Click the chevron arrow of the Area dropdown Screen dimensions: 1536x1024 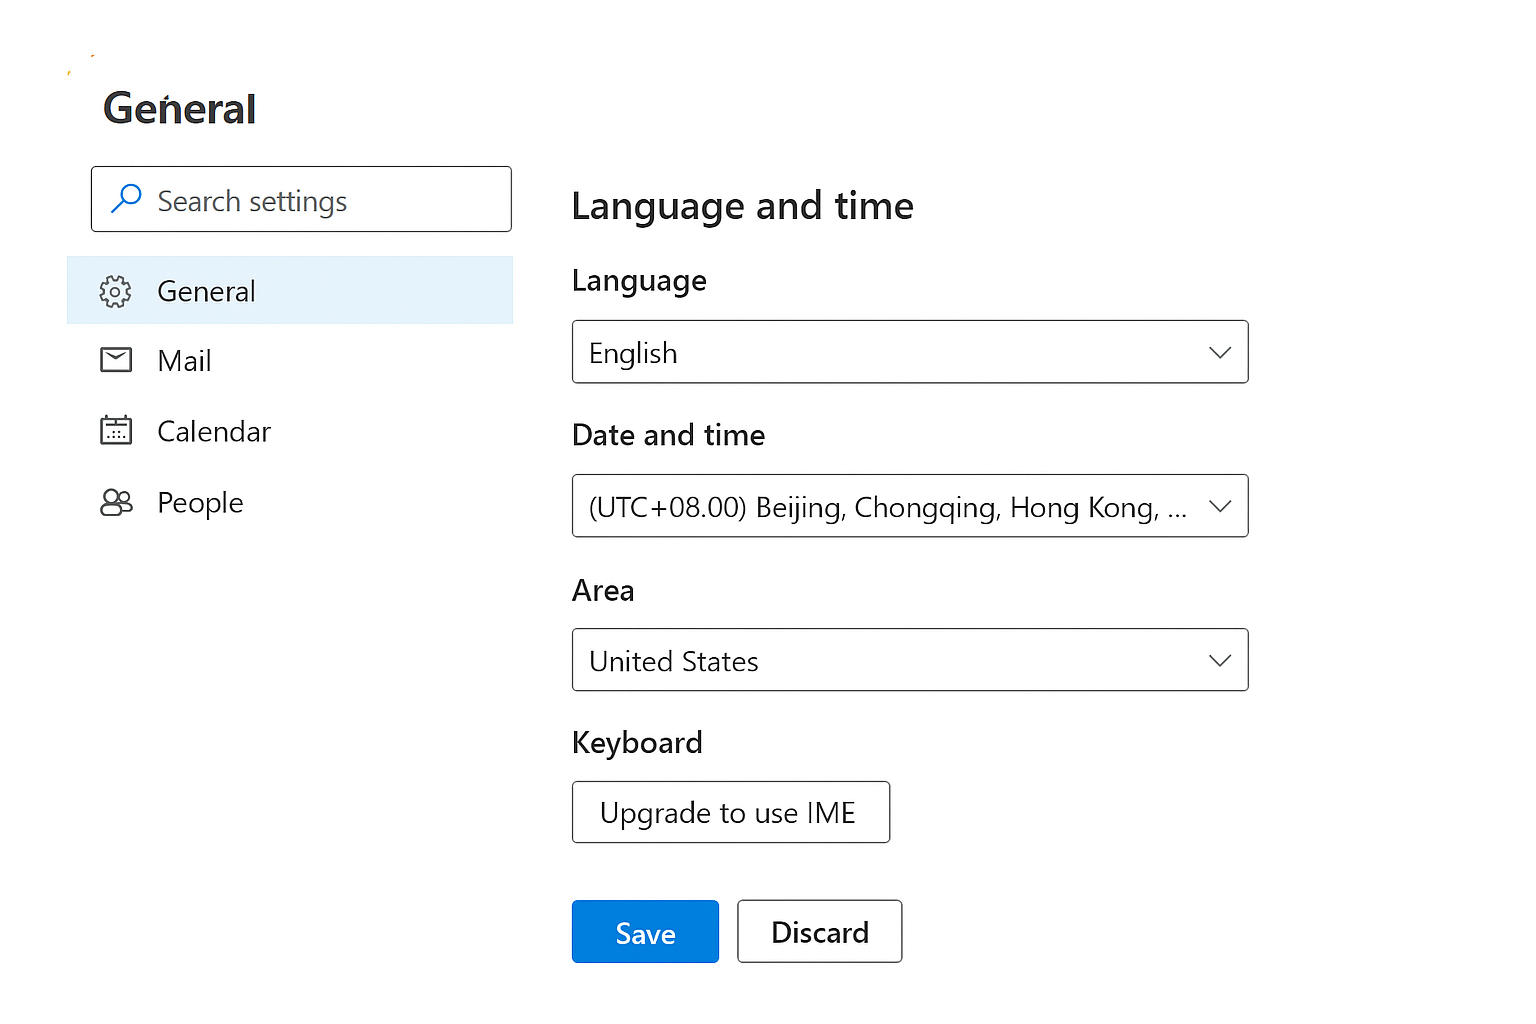click(x=1219, y=660)
